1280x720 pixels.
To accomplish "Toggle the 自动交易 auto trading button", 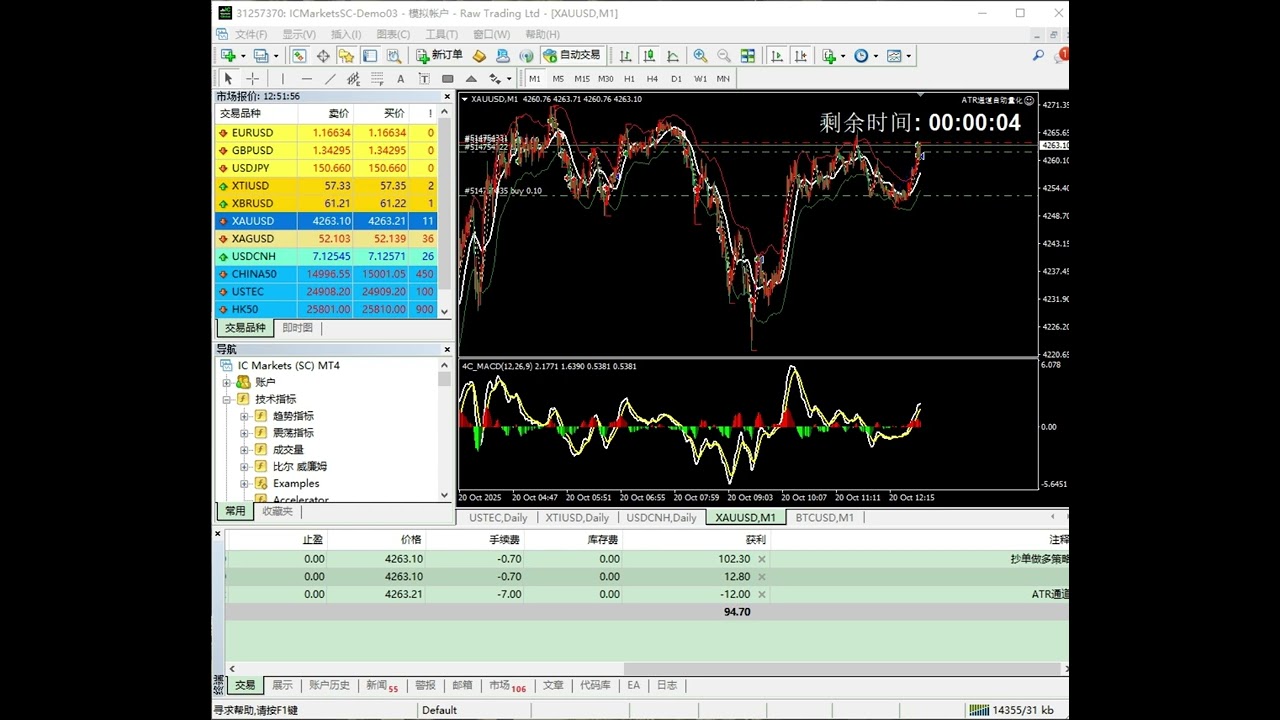I will coord(572,56).
